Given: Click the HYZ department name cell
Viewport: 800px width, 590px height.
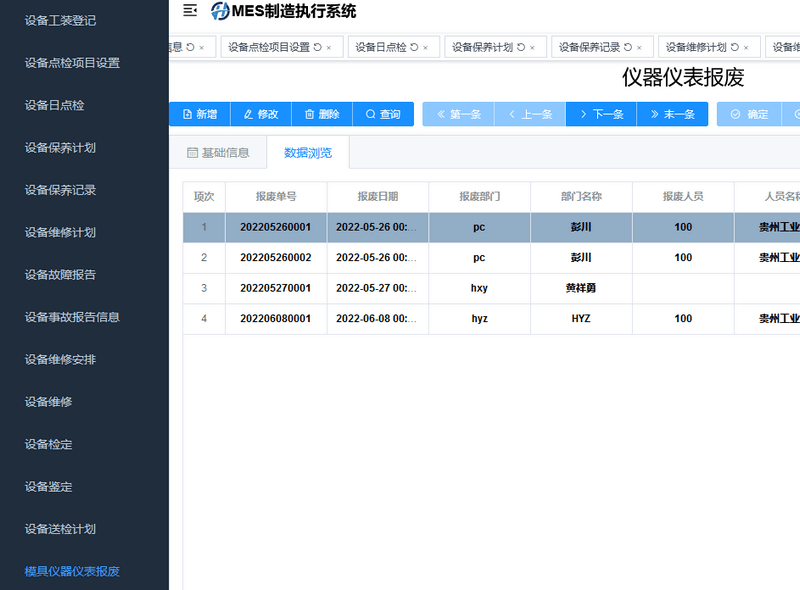Looking at the screenshot, I should click(581, 318).
